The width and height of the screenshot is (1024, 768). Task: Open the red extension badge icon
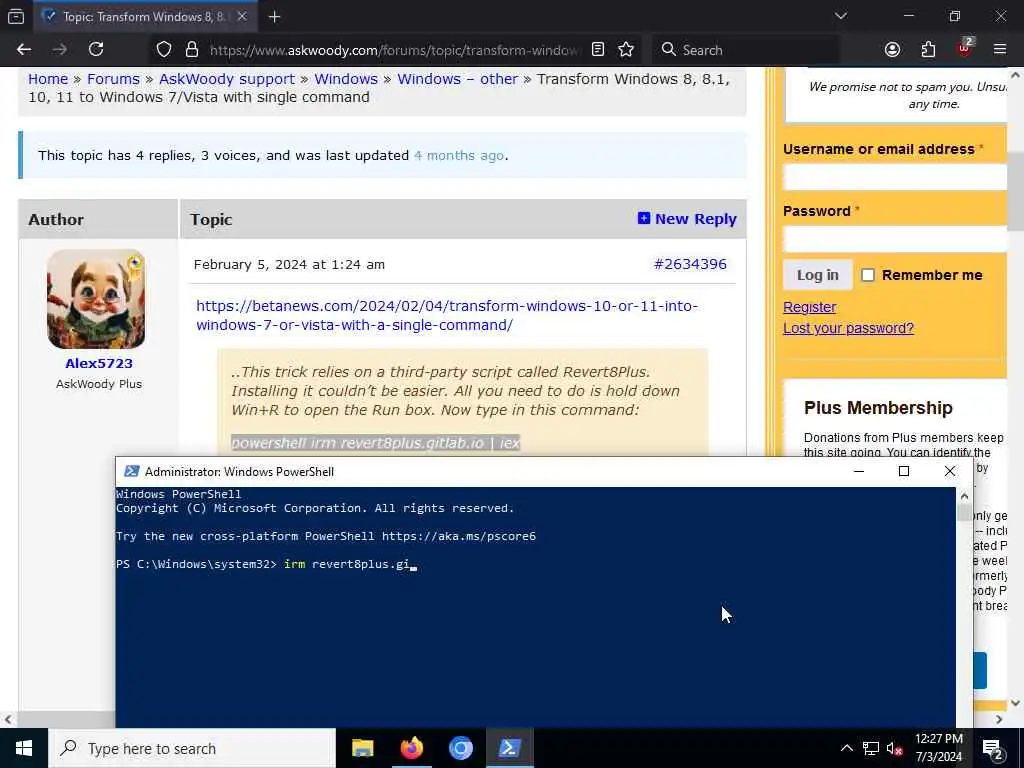pos(965,48)
